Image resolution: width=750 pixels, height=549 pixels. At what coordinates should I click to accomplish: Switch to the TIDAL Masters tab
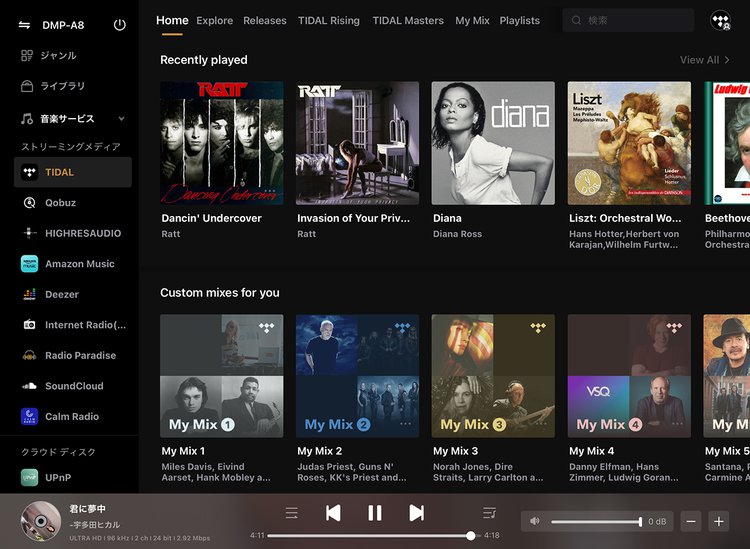point(407,21)
